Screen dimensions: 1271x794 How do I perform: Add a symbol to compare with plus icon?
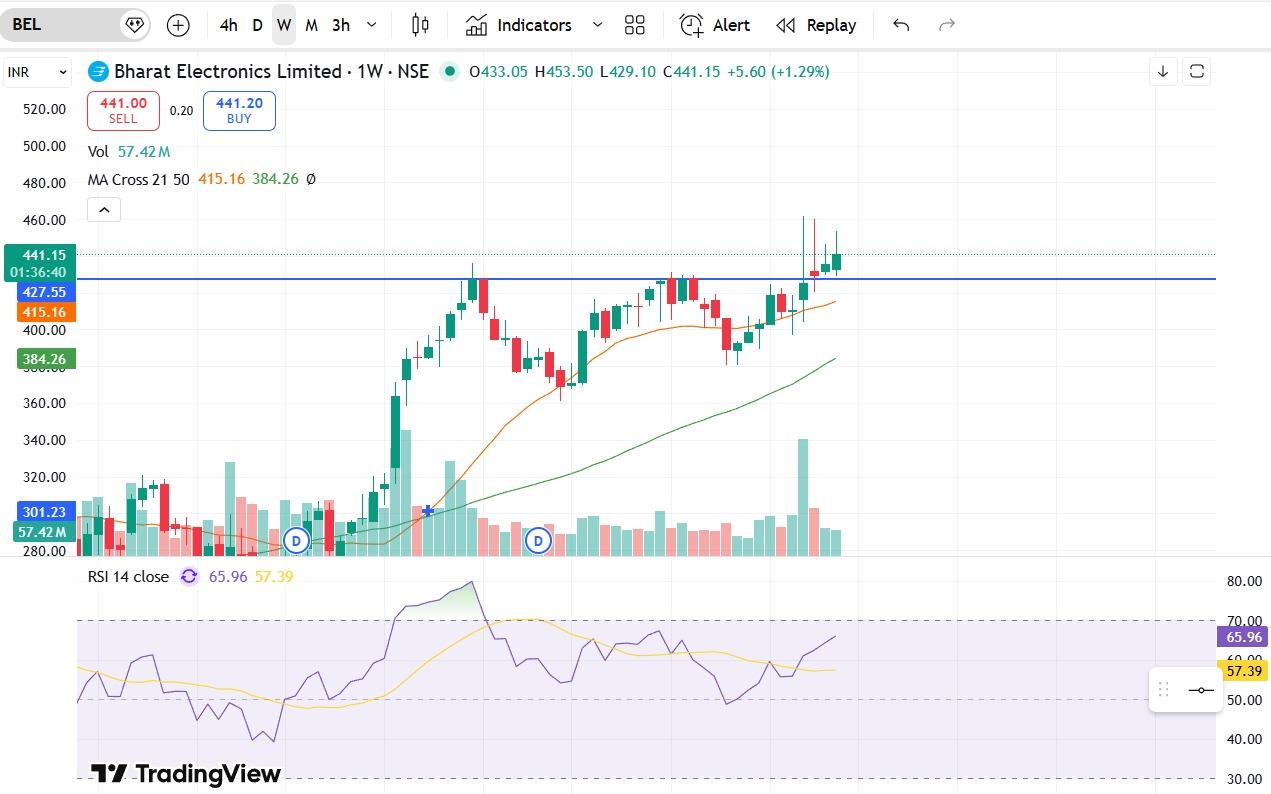tap(178, 25)
